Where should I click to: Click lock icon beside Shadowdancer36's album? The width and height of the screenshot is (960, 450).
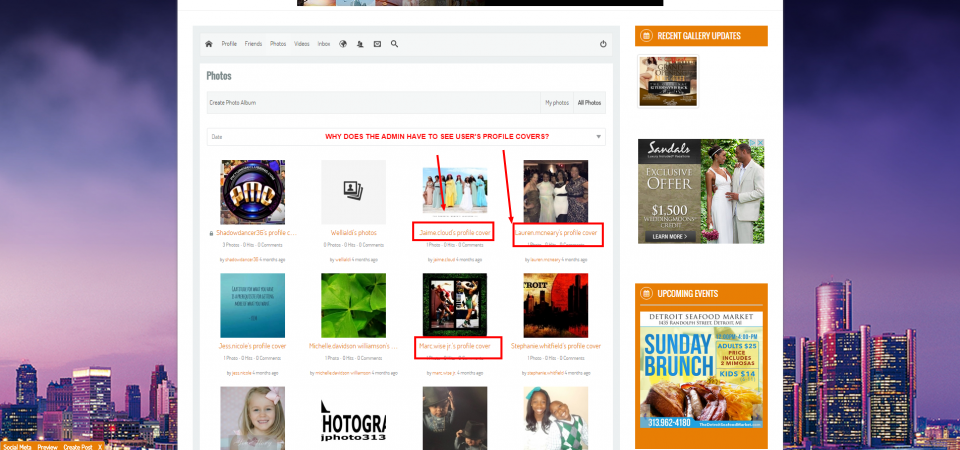point(211,233)
